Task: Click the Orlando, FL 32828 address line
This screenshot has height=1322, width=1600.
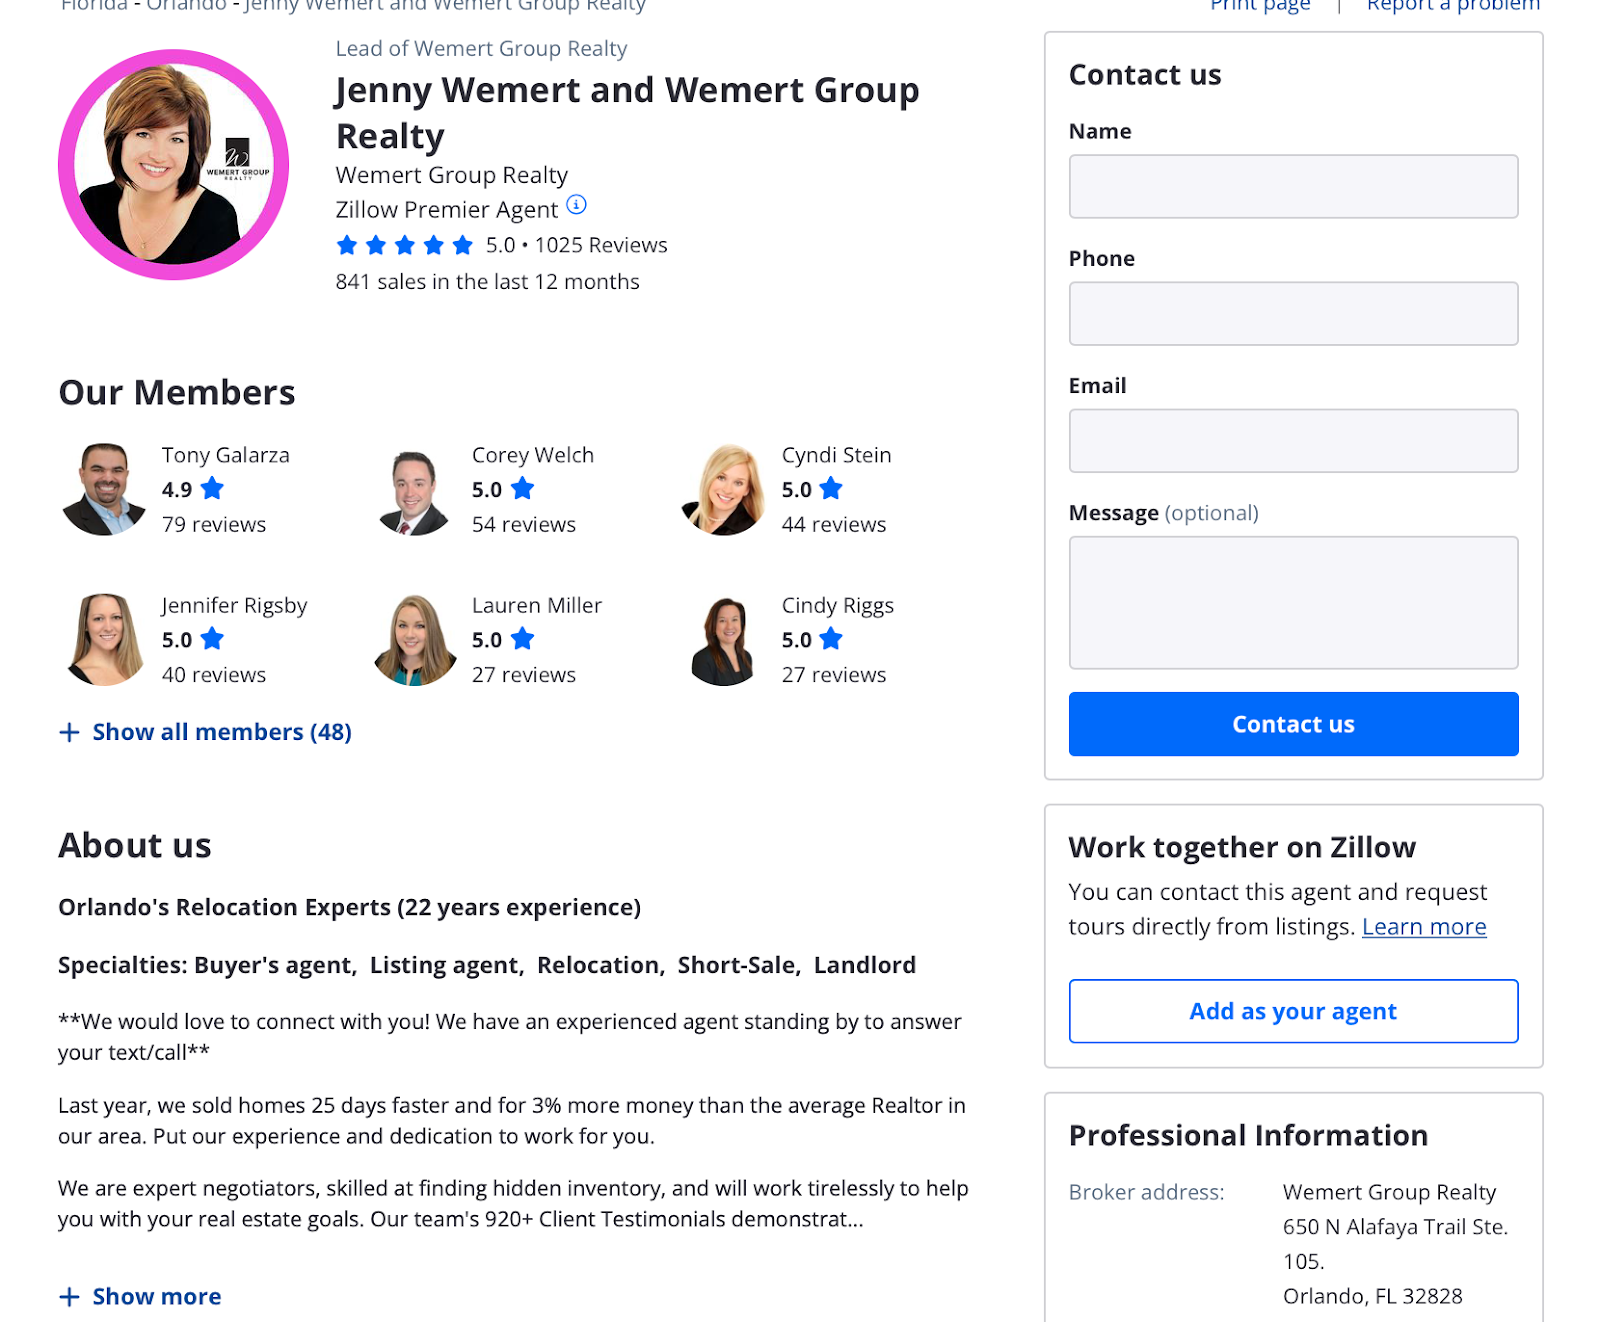Action: point(1373,1296)
